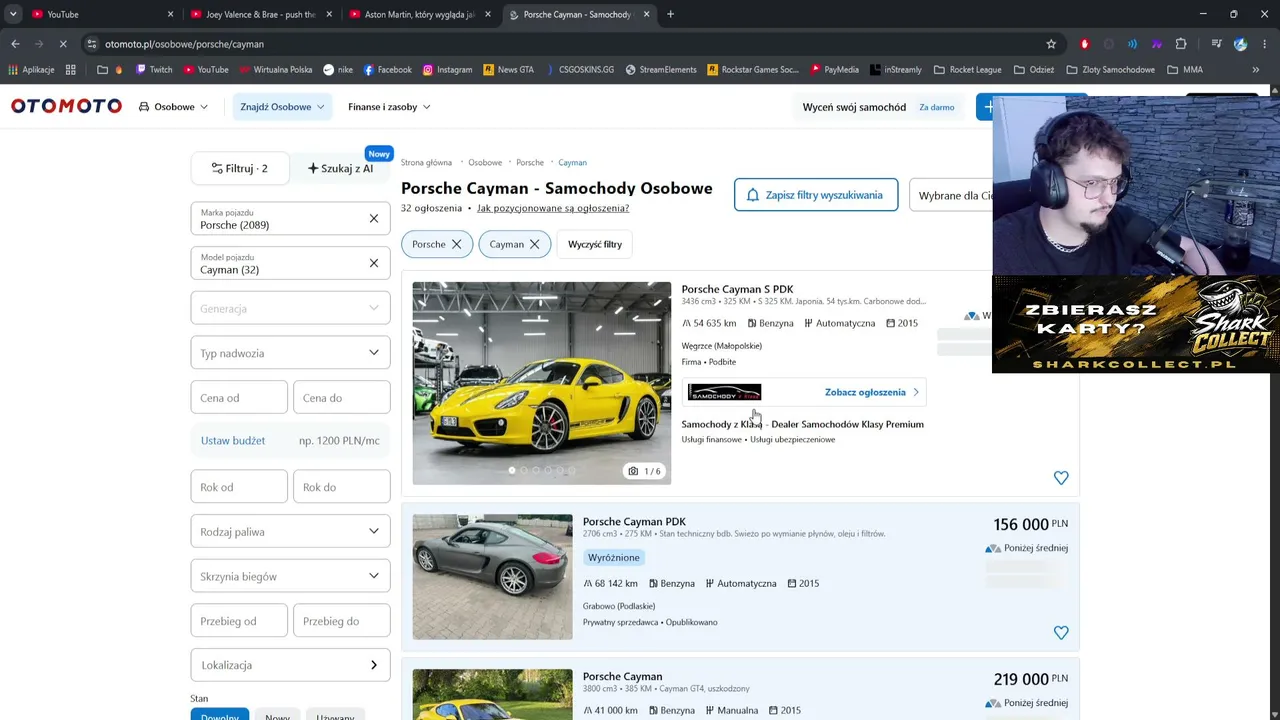The image size is (1280, 720).
Task: Click the Wyczyść filtry button
Action: coord(595,244)
